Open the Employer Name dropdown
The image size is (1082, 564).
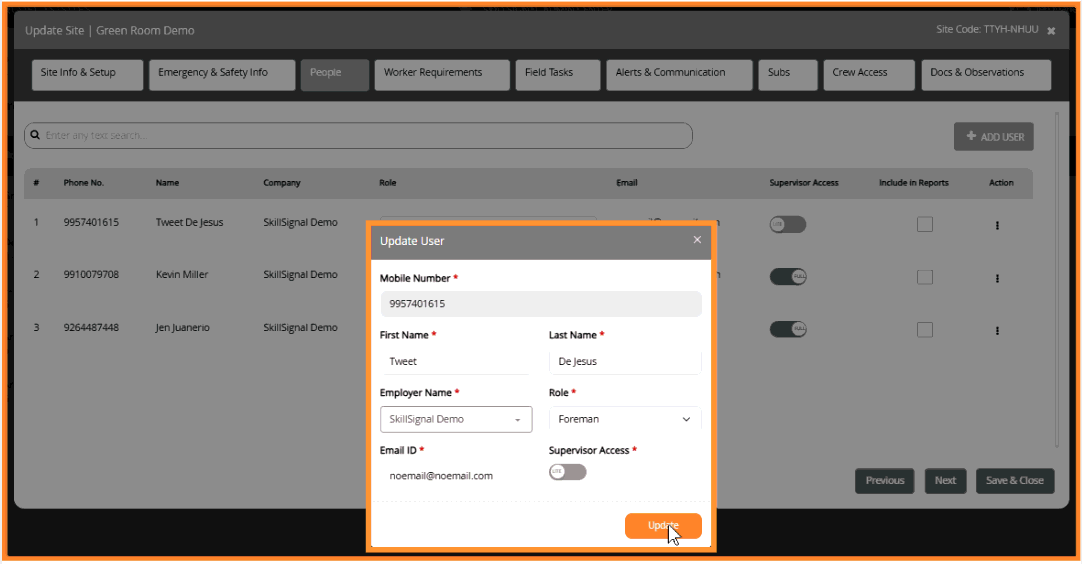456,419
